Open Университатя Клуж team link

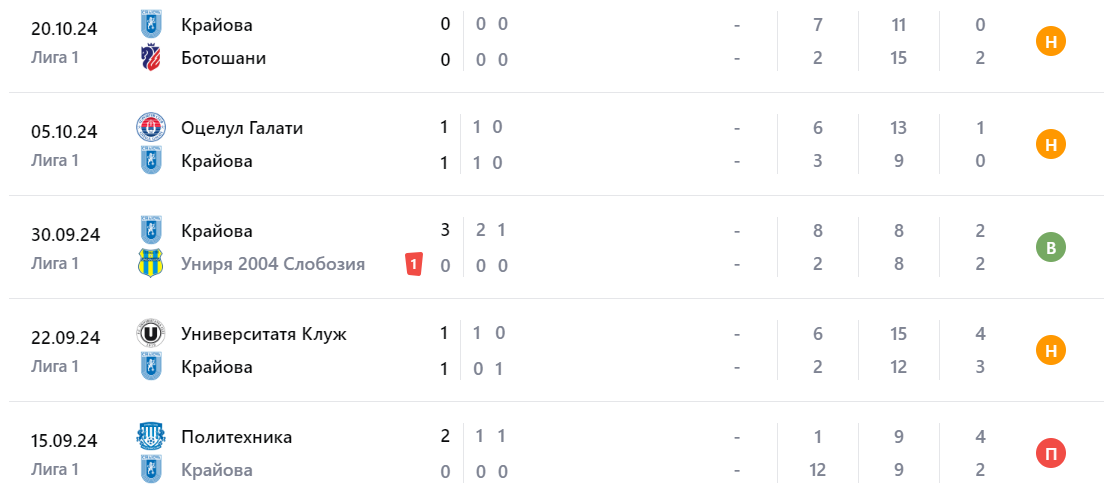coord(264,333)
